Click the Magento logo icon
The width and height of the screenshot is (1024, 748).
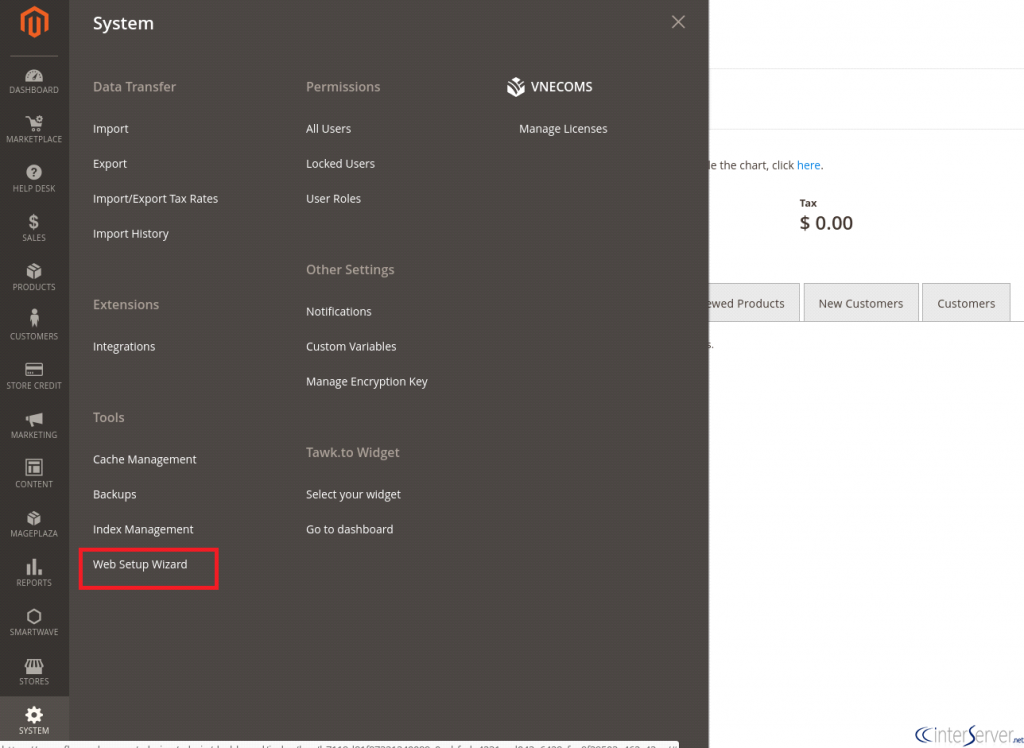[x=34, y=22]
